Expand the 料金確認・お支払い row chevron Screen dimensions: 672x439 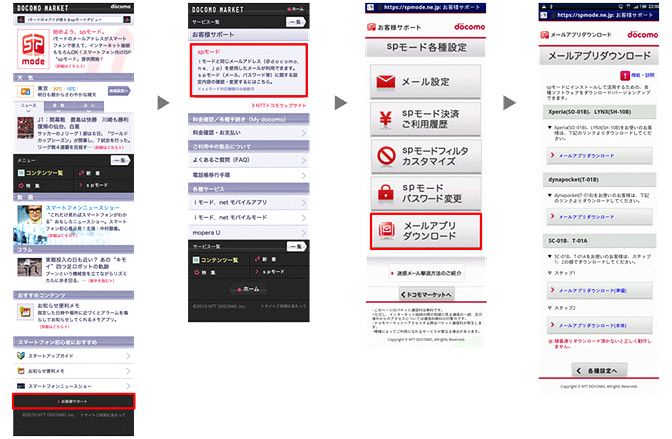(303, 133)
